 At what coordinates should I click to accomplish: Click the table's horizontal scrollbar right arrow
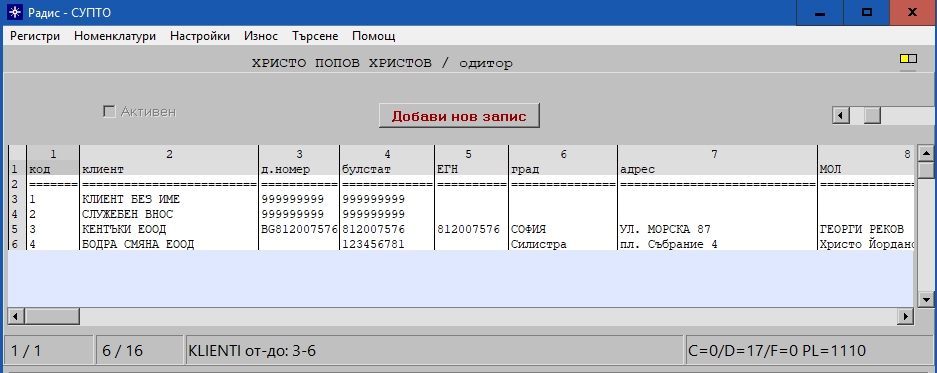click(x=906, y=316)
